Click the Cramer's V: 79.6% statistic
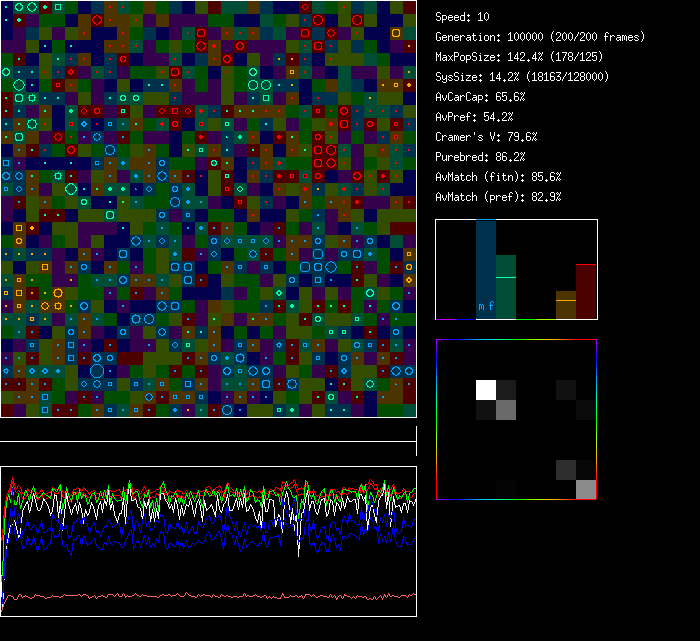 [486, 137]
